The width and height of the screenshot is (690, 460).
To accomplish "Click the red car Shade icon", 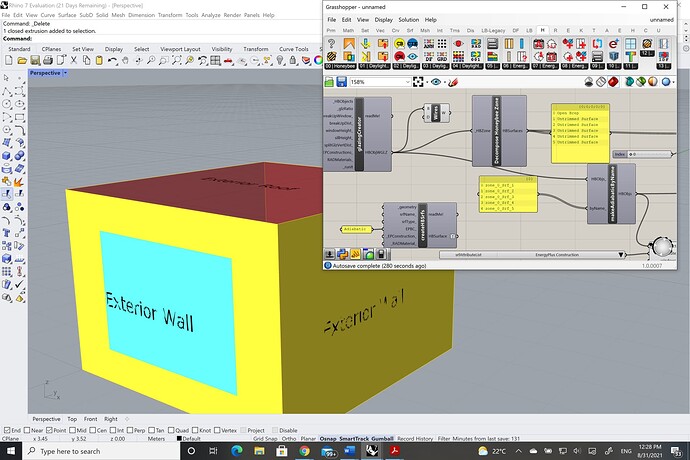I will 228,60.
